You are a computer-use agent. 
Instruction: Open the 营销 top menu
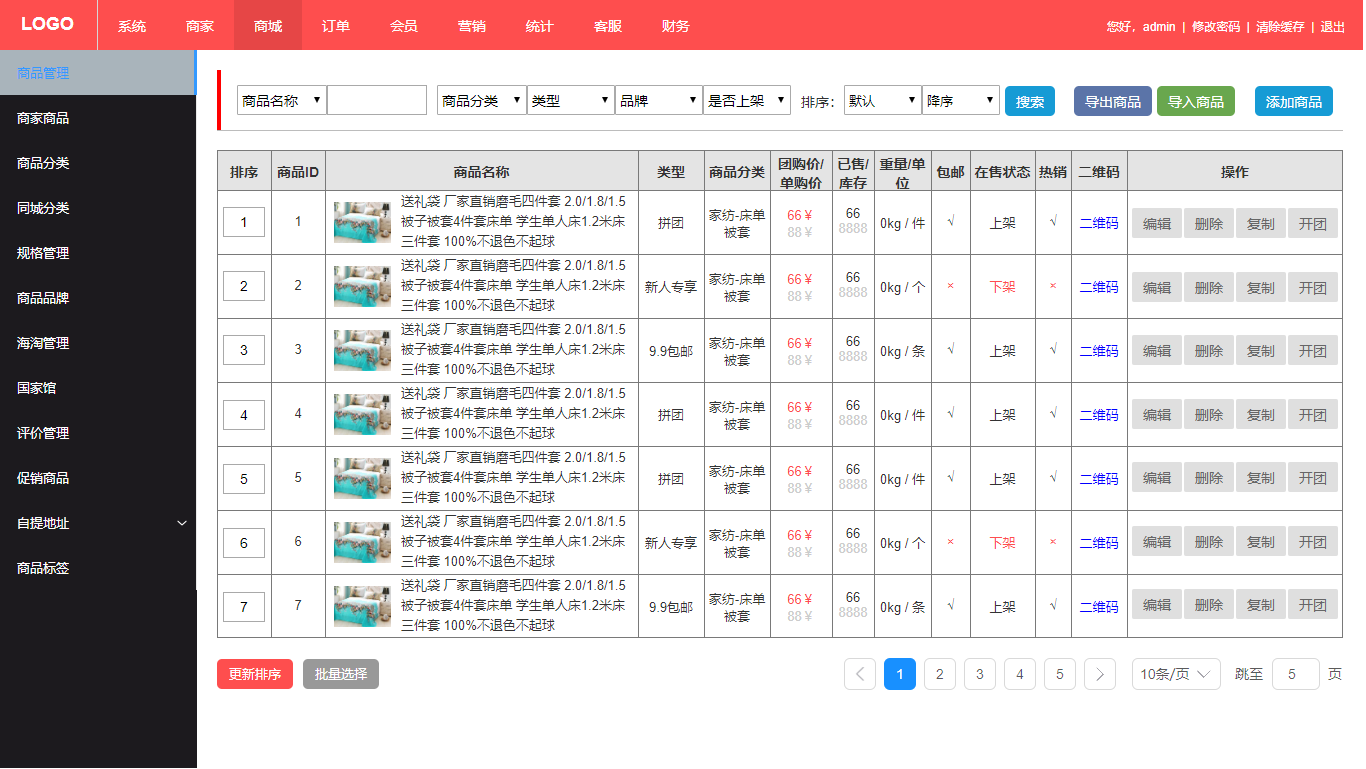tap(472, 25)
